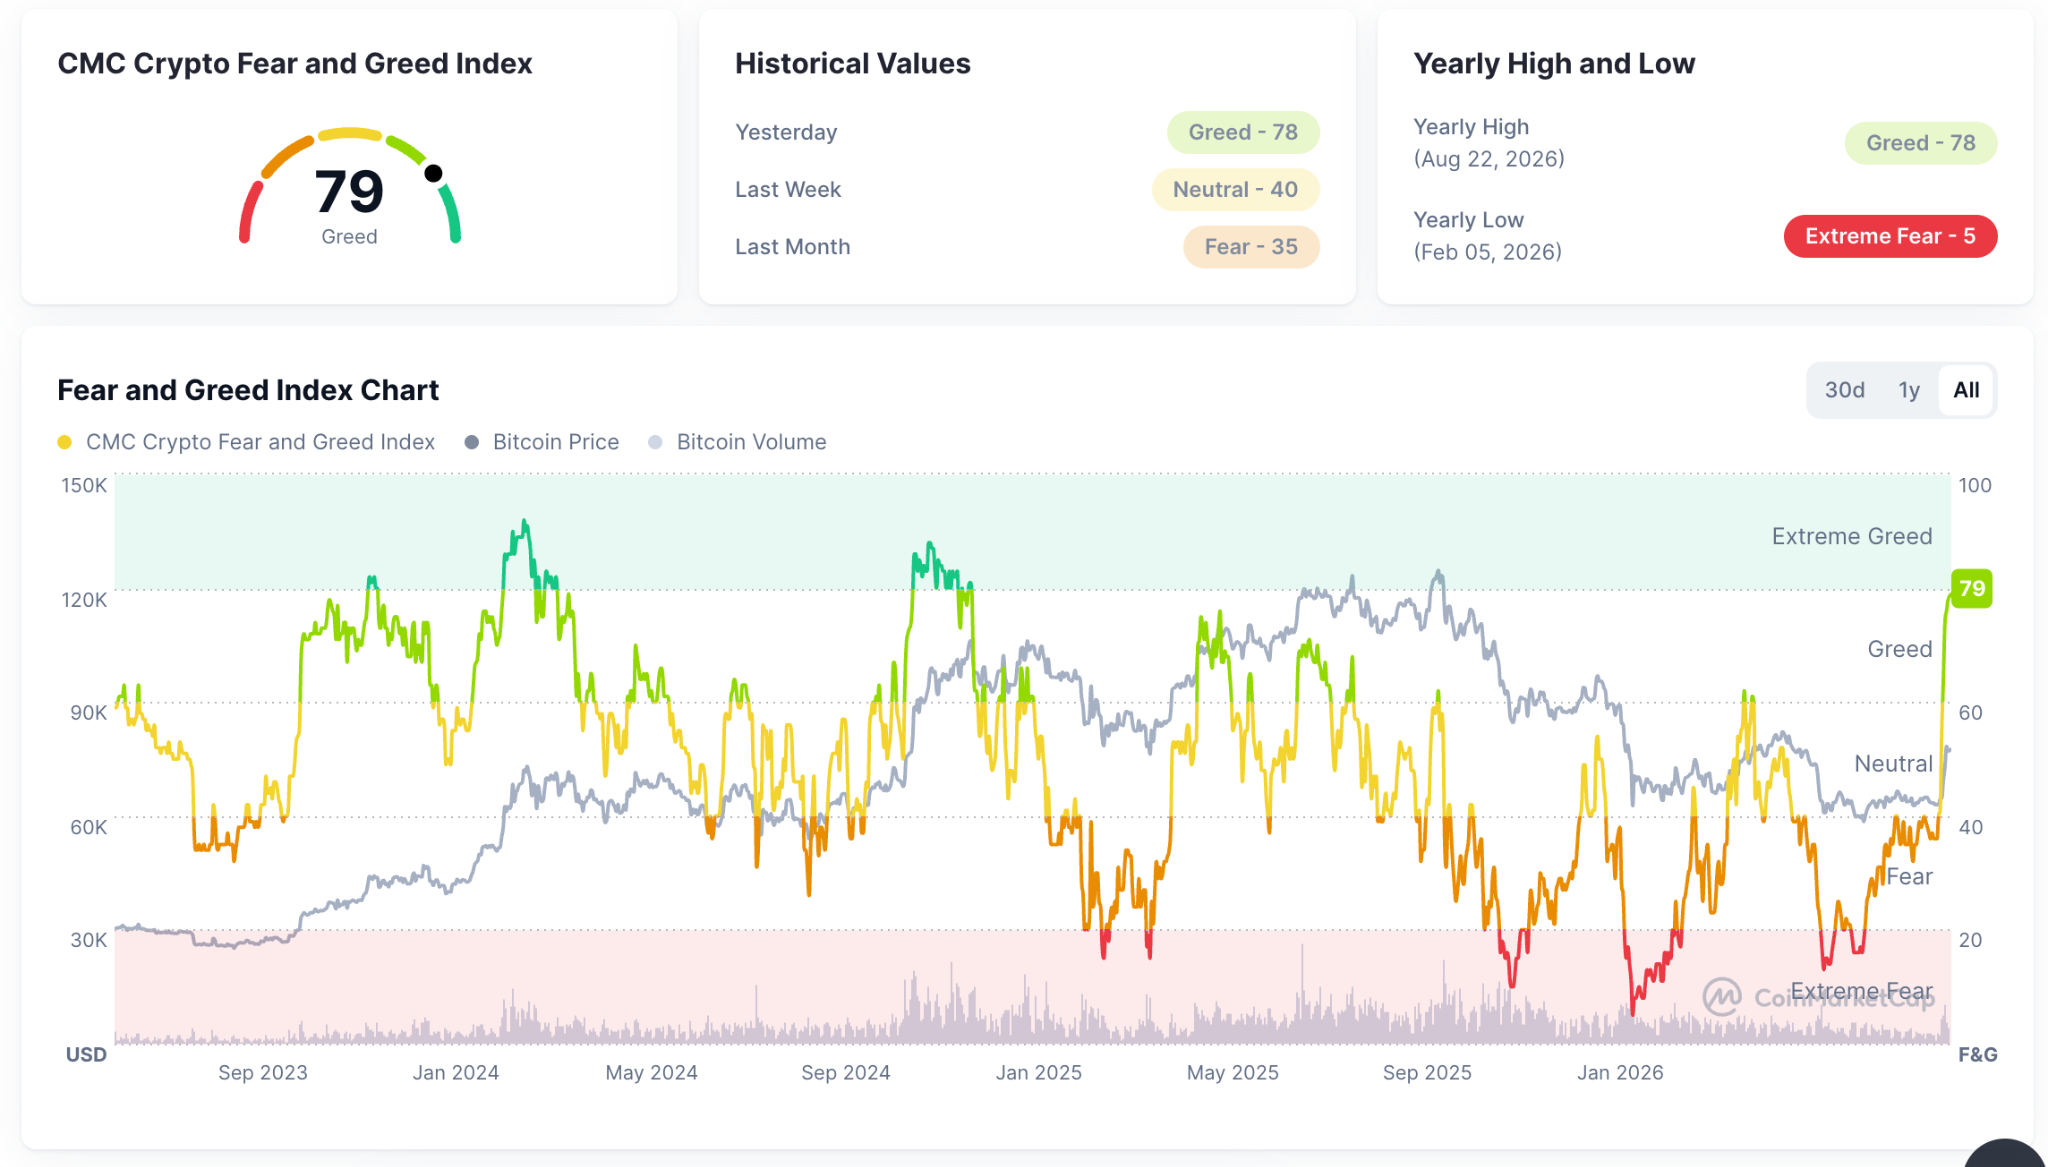Click the 90K price axis label
The width and height of the screenshot is (2048, 1167).
coord(88,712)
